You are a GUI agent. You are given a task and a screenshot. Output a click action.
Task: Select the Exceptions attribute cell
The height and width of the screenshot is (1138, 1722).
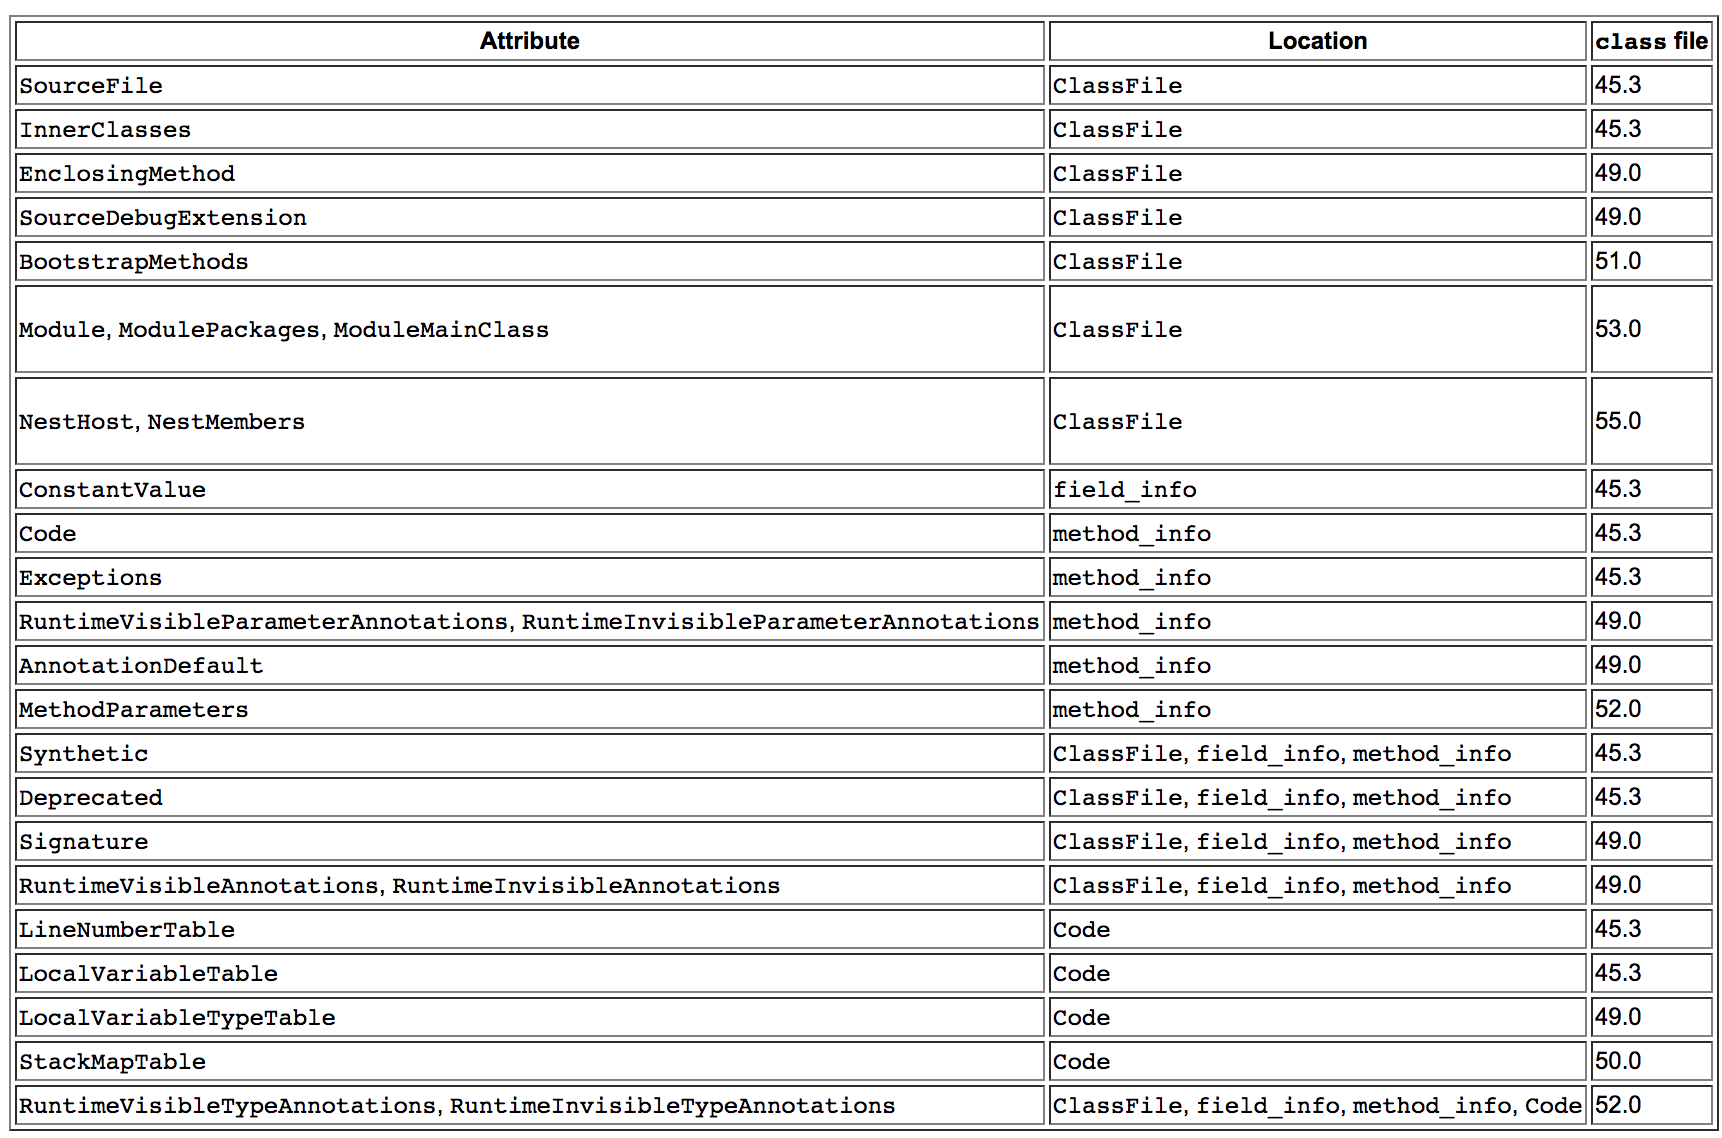530,577
